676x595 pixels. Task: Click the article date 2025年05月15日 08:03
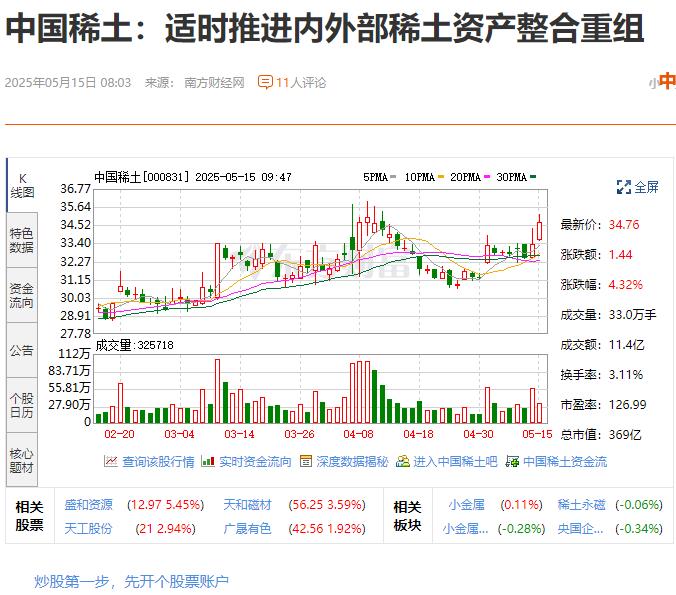68,82
